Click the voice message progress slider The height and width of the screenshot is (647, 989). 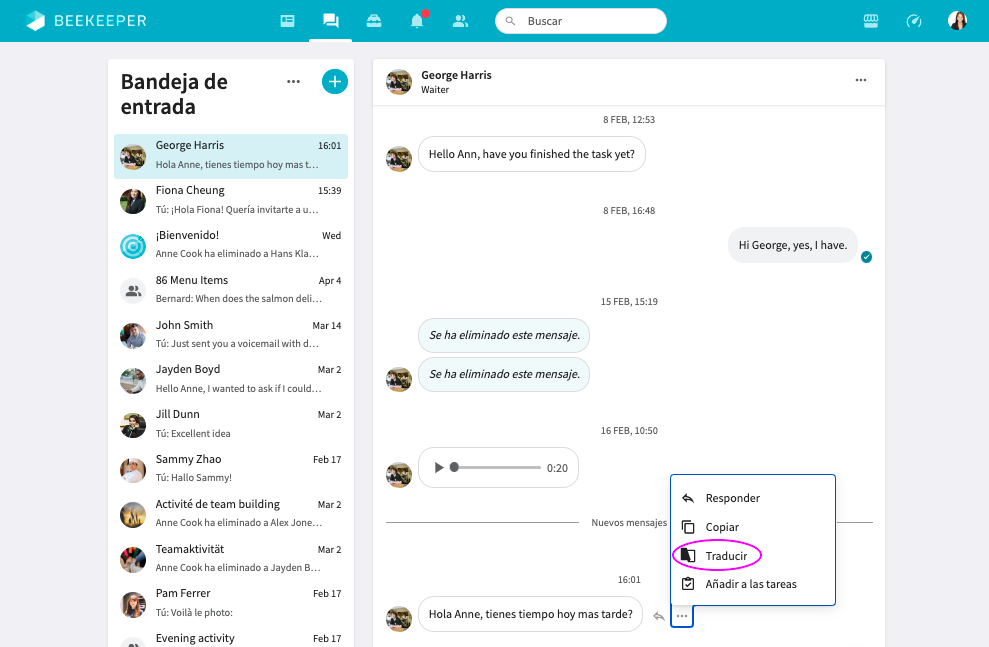pyautogui.click(x=495, y=468)
